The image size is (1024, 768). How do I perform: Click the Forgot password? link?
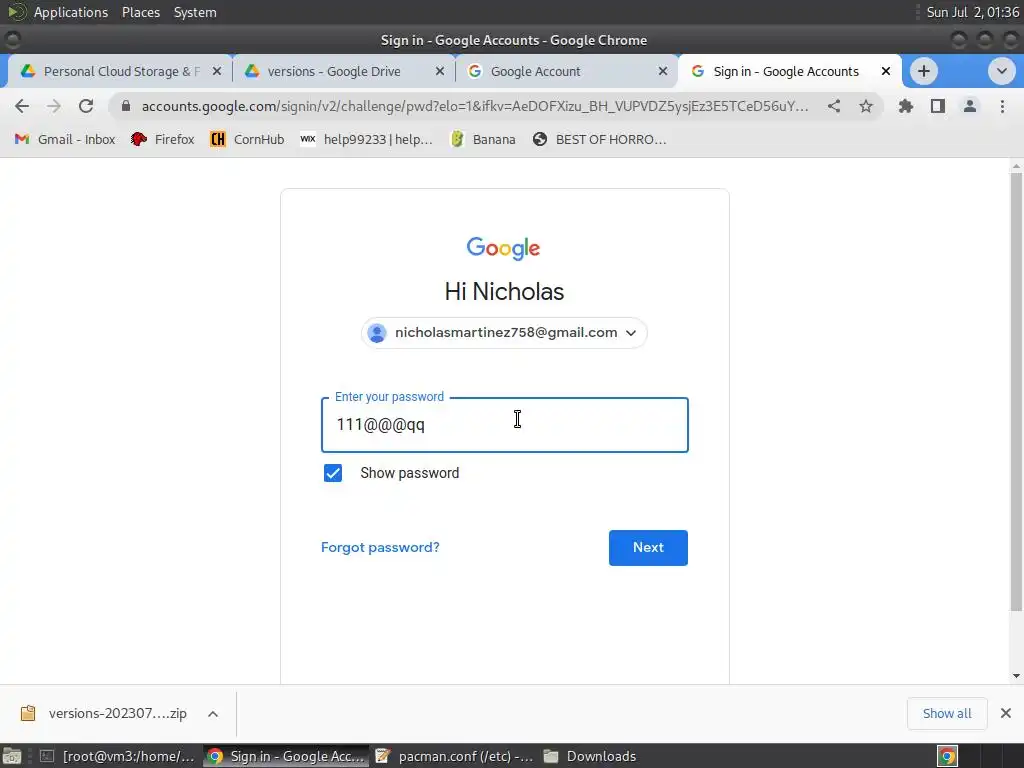click(380, 547)
